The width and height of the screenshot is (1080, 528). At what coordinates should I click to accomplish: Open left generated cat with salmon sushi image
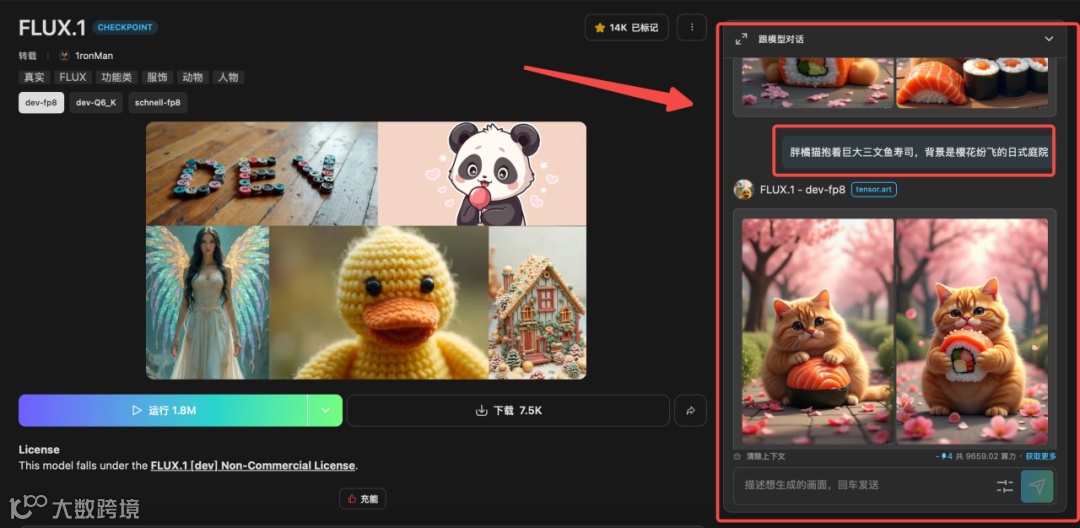(818, 331)
